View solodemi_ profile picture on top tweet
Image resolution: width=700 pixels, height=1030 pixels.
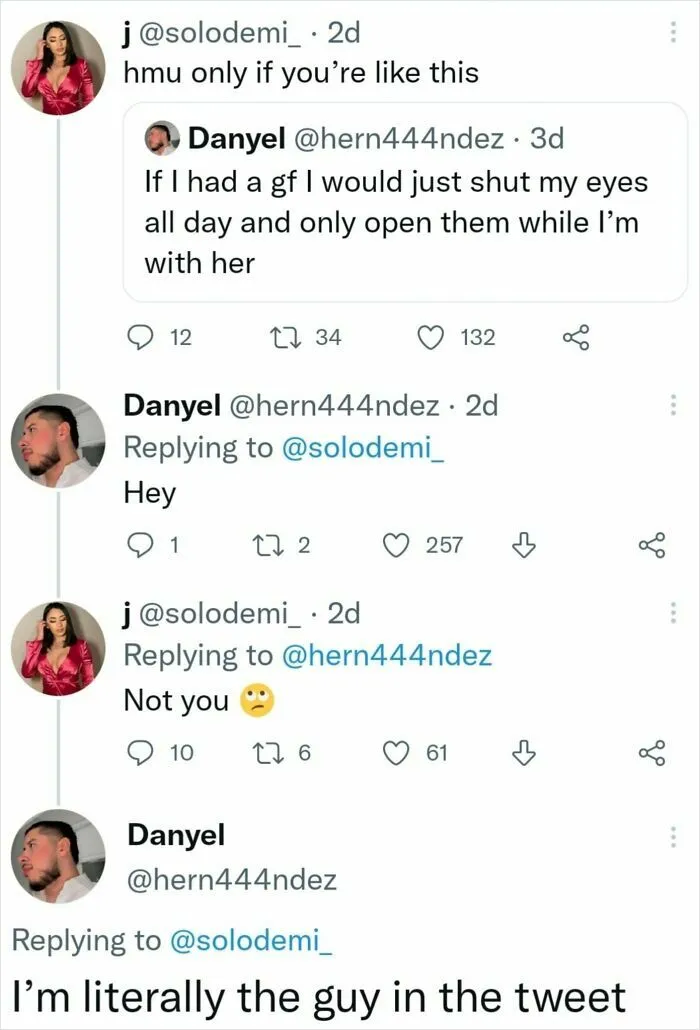pos(58,68)
